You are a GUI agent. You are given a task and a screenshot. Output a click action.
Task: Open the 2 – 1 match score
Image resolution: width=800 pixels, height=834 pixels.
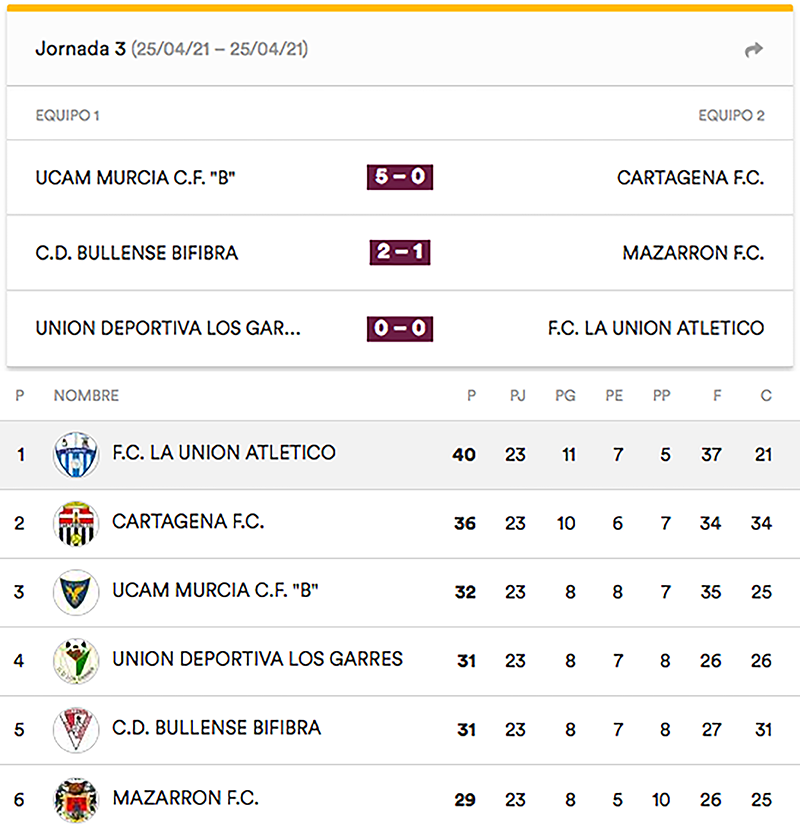[400, 253]
